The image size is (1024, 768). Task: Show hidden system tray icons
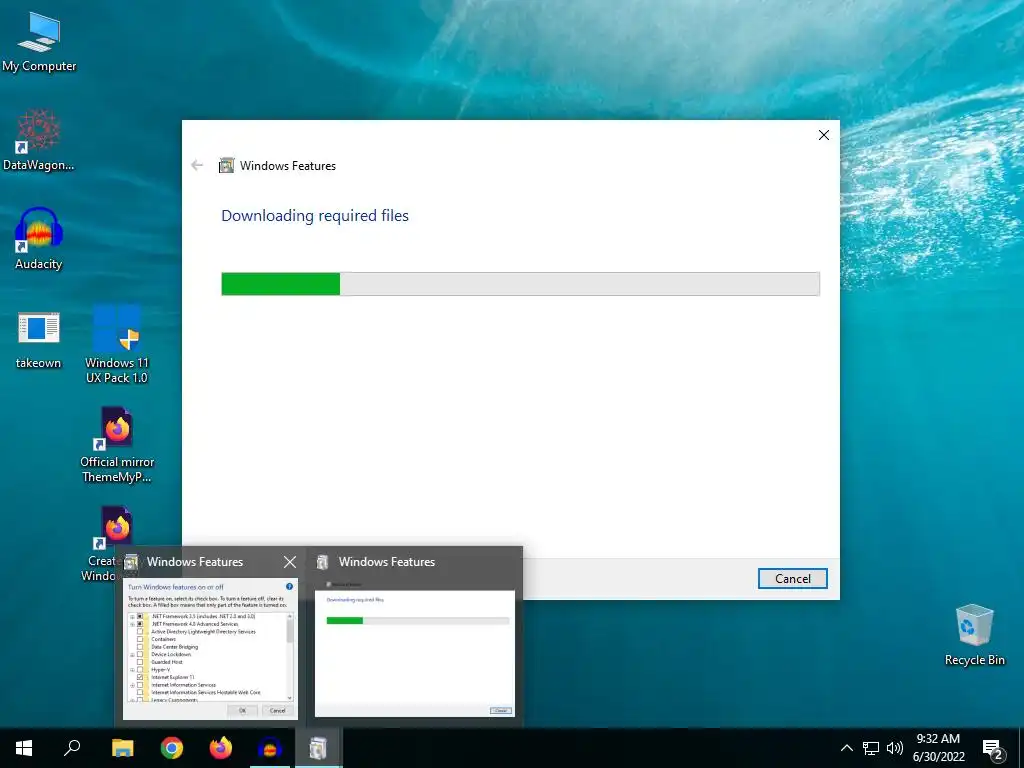coord(846,748)
